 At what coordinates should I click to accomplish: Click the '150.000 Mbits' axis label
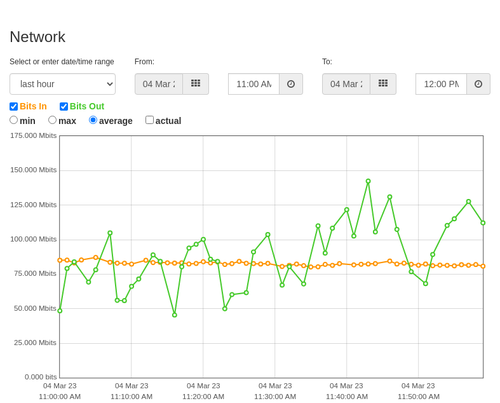tap(33, 170)
